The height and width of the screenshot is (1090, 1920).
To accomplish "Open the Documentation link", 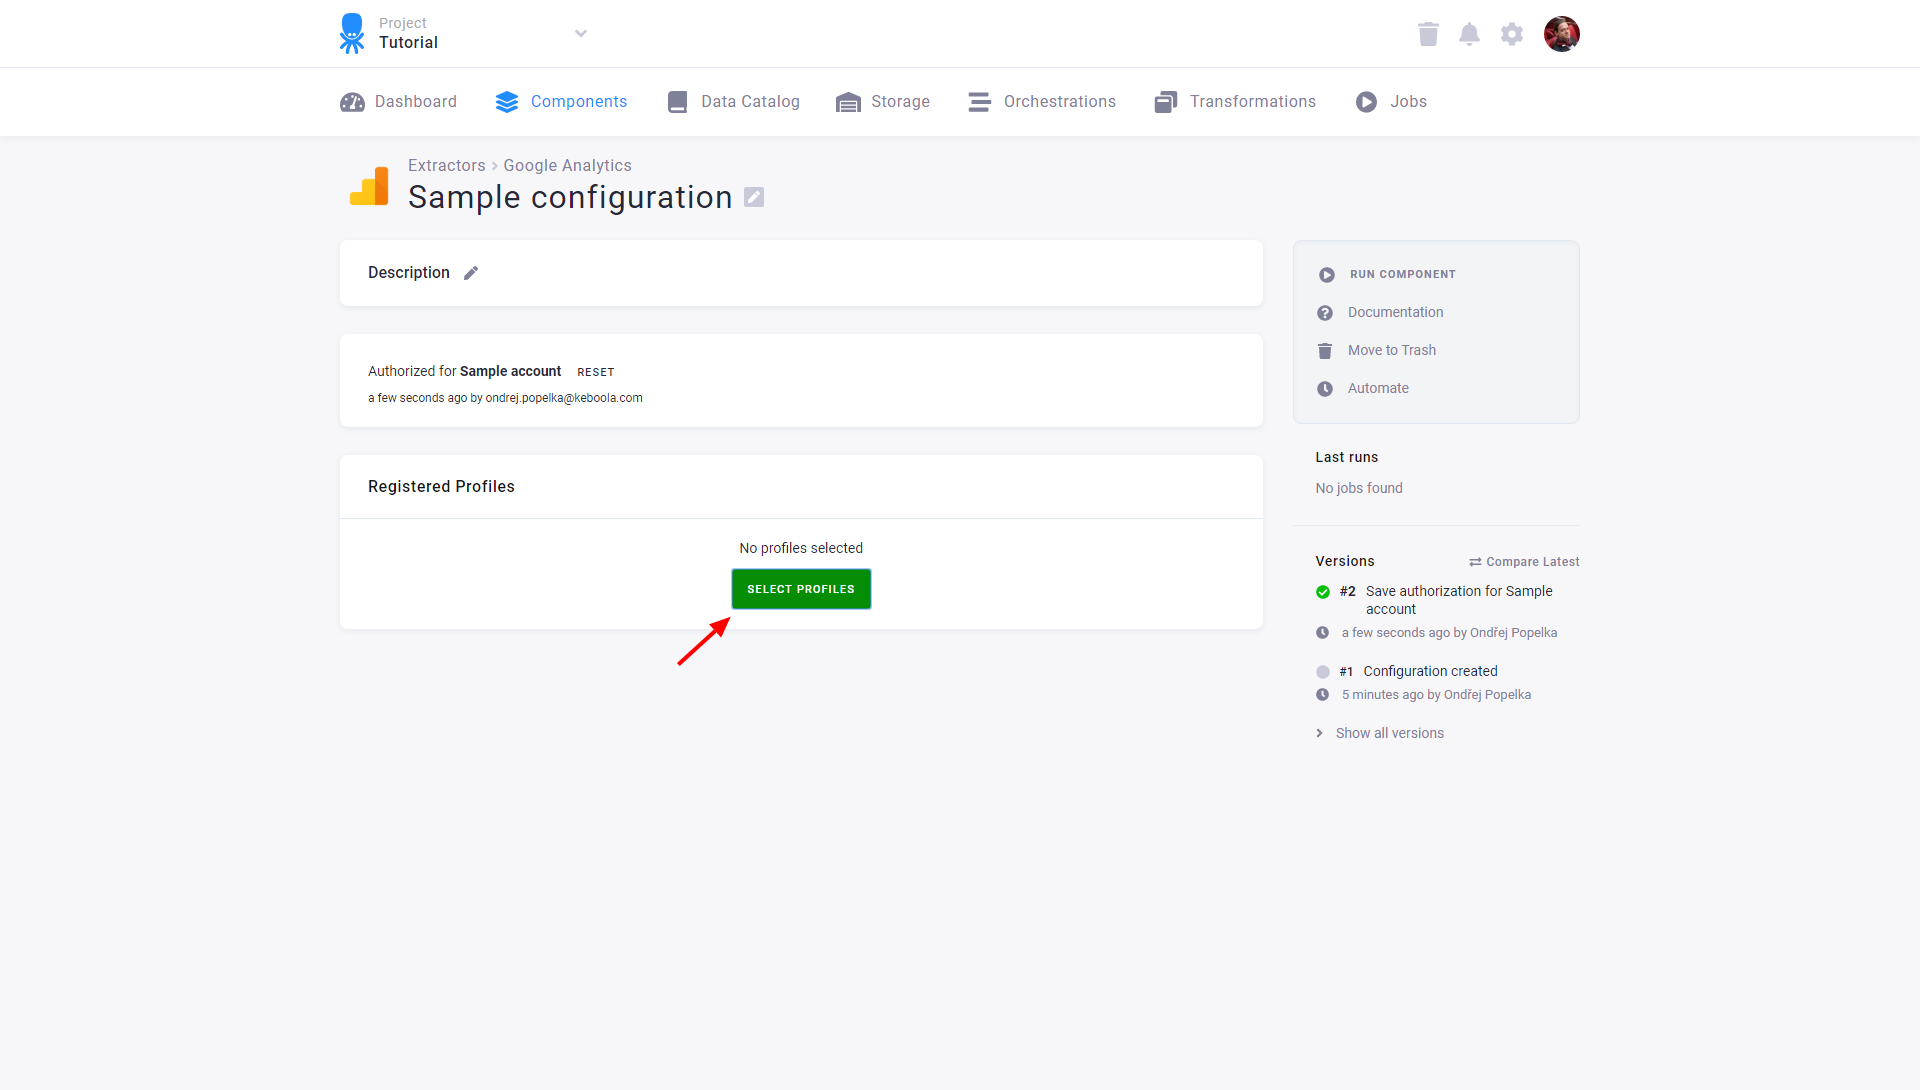I will (x=1395, y=312).
